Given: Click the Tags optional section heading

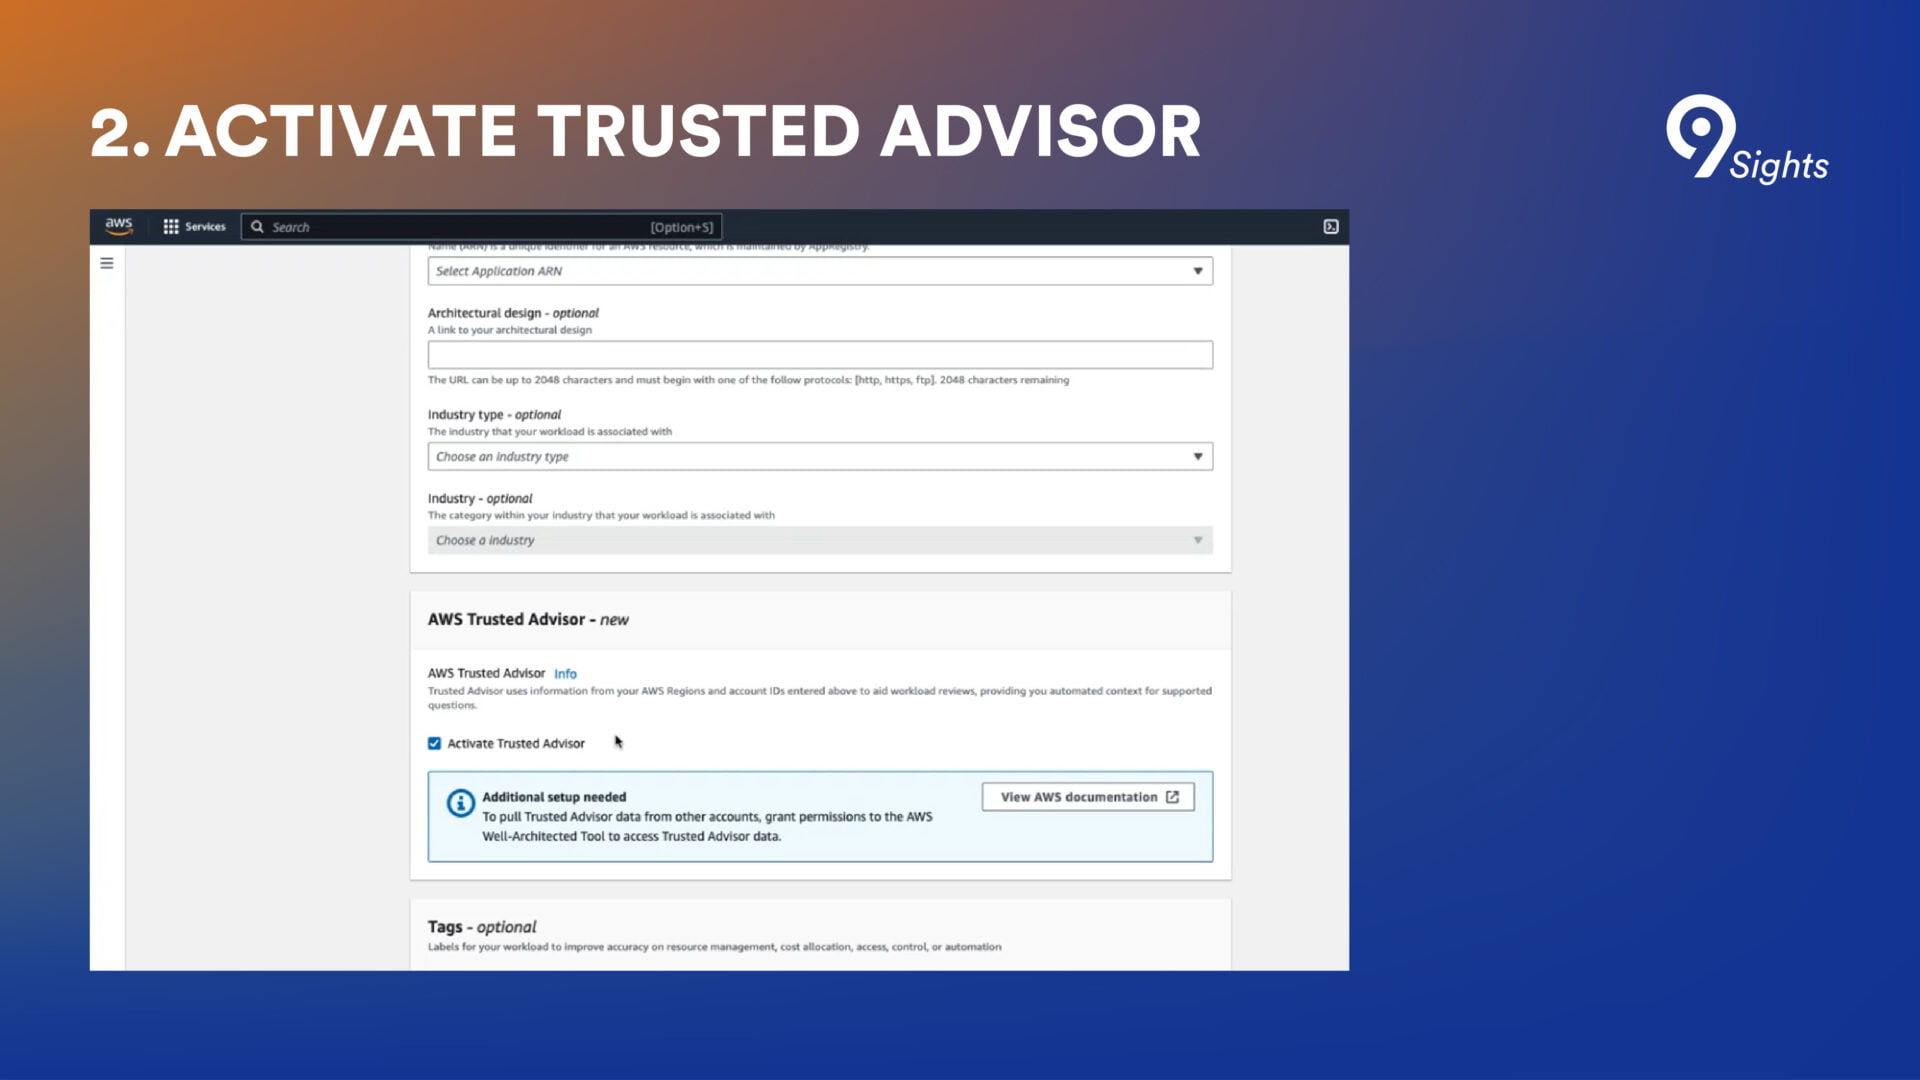Looking at the screenshot, I should click(482, 927).
